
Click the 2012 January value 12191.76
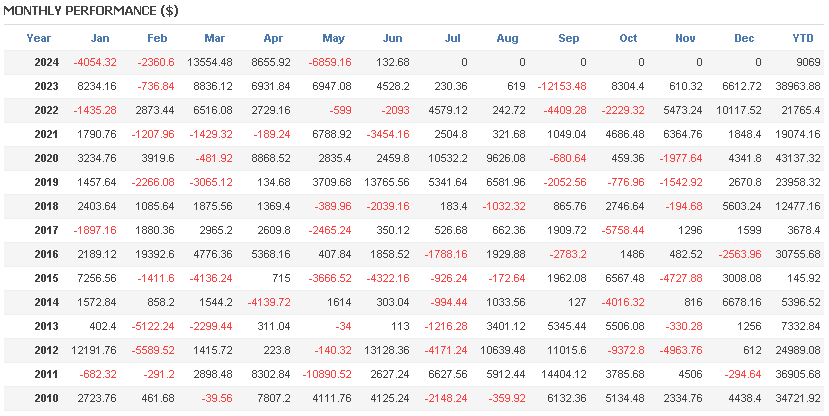[x=90, y=348]
